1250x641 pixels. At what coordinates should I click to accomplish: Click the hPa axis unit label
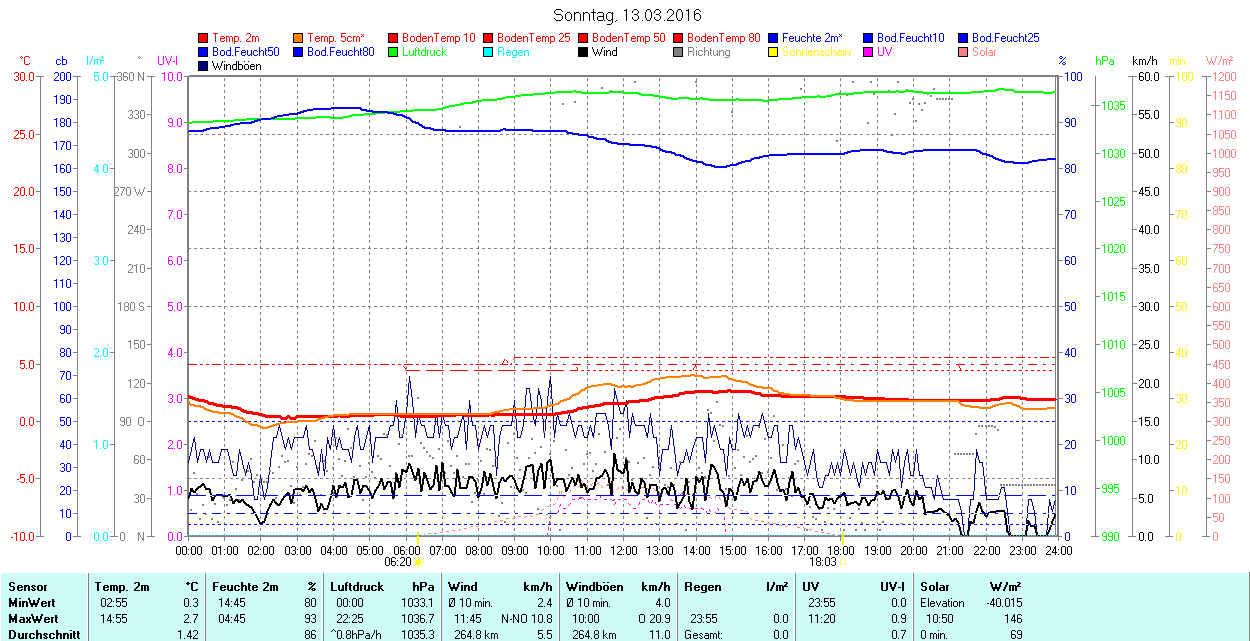pos(1104,61)
